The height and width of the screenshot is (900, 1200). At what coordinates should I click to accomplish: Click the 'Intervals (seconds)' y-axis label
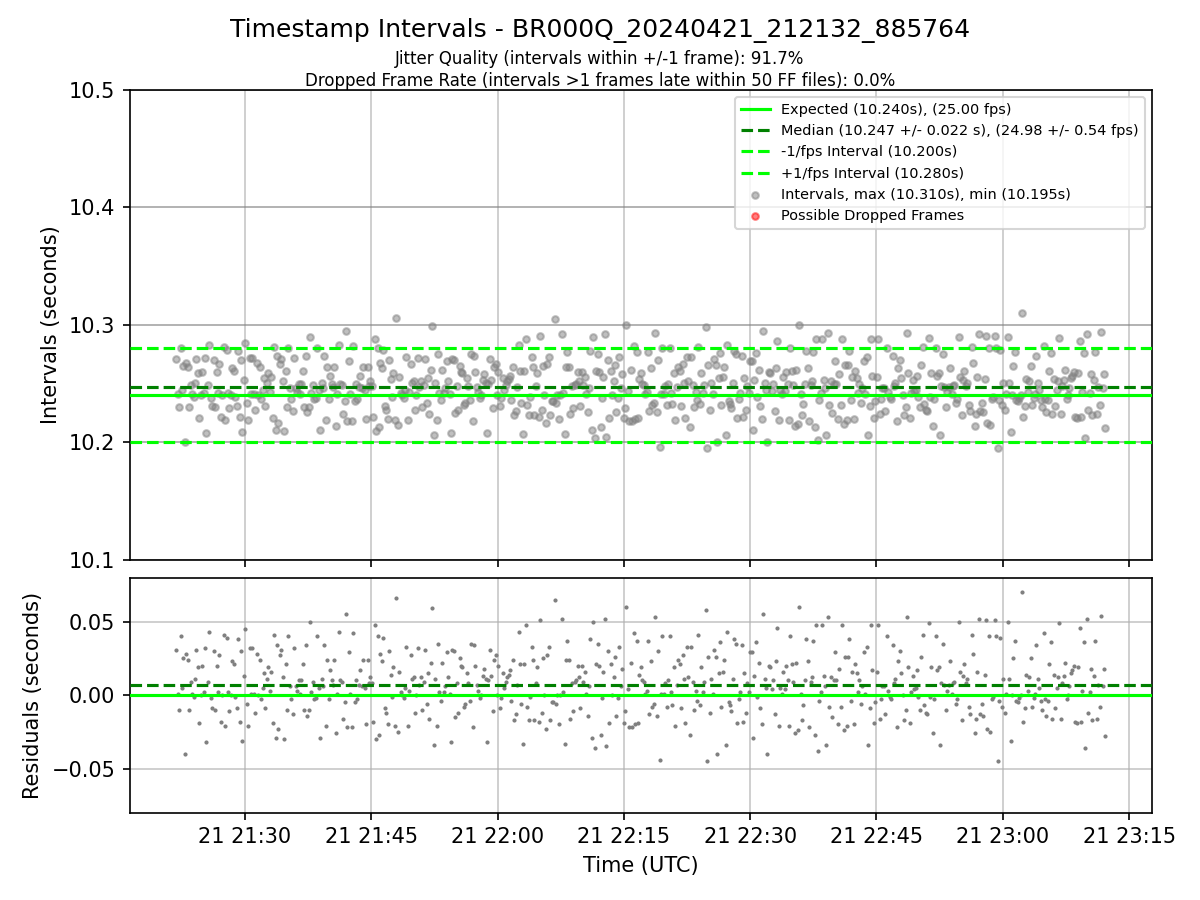(x=50, y=325)
